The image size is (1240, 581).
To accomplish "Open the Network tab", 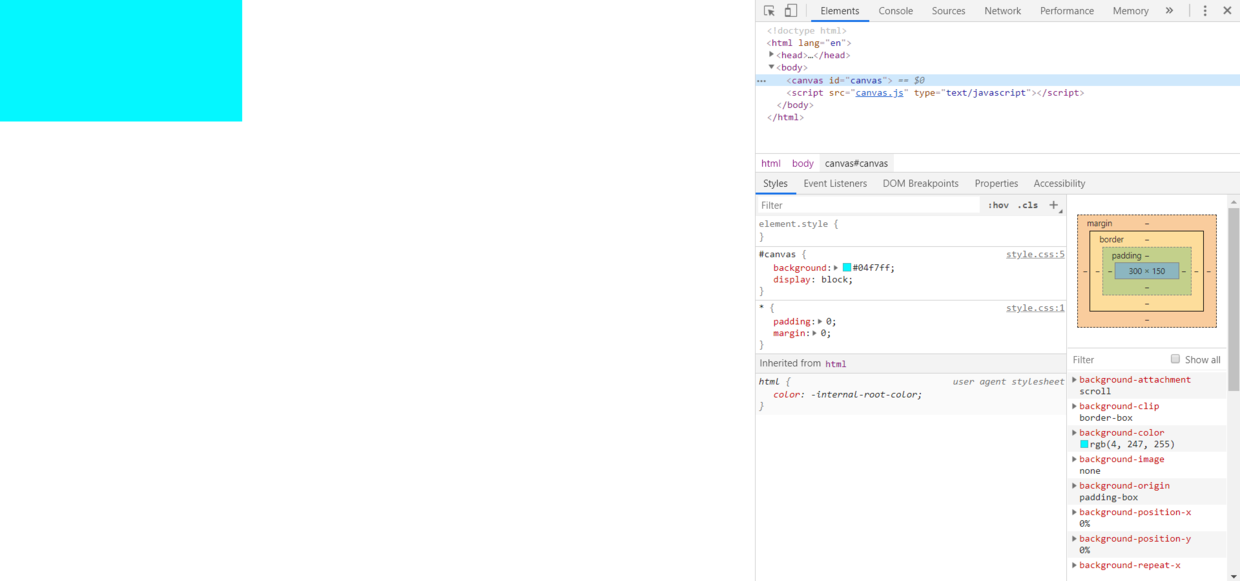I will click(x=1002, y=11).
